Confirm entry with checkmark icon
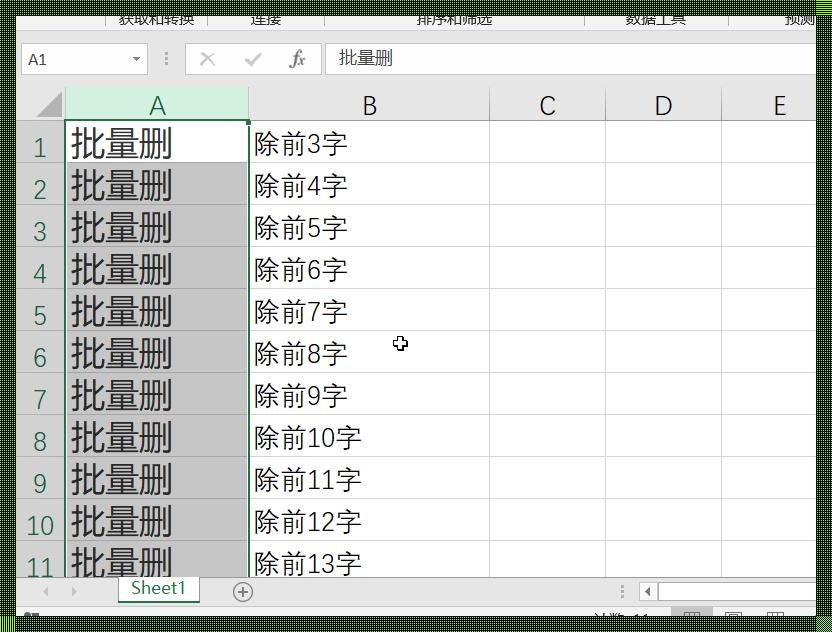Screen dimensions: 832x632 pos(253,59)
